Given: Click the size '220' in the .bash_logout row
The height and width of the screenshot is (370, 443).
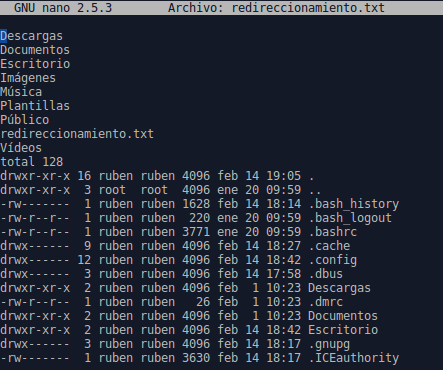Looking at the screenshot, I should click(x=200, y=218).
